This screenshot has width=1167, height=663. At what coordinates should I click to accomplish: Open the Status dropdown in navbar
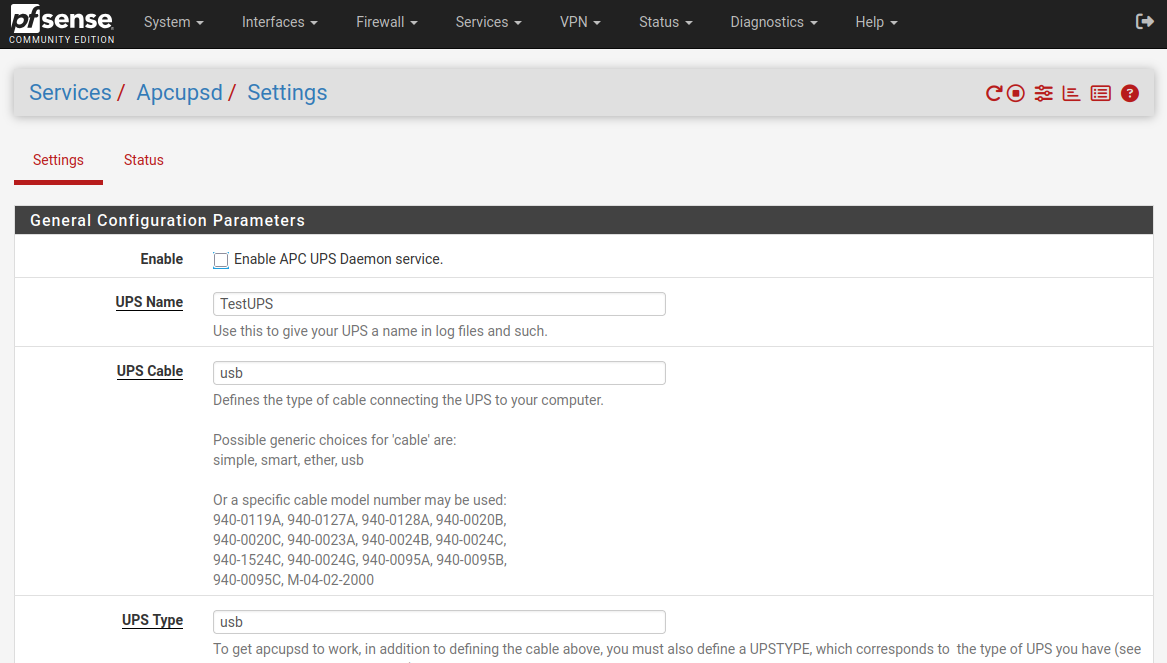665,22
